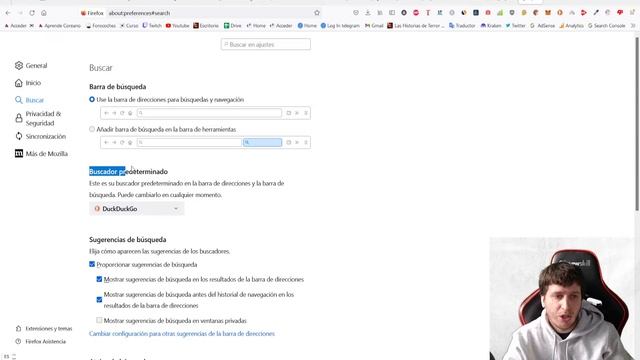
Task: Open the Search Console bookmark
Action: [607, 26]
